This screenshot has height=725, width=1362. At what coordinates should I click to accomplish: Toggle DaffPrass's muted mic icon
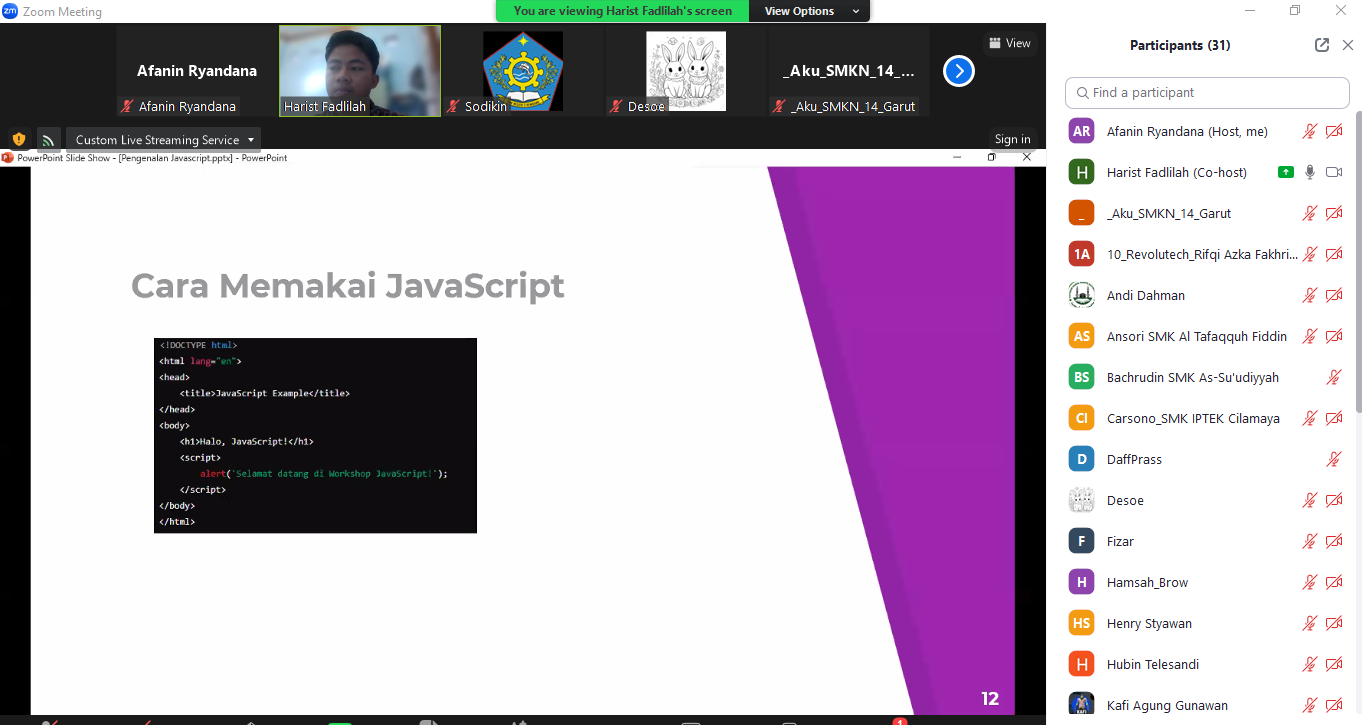(1334, 459)
